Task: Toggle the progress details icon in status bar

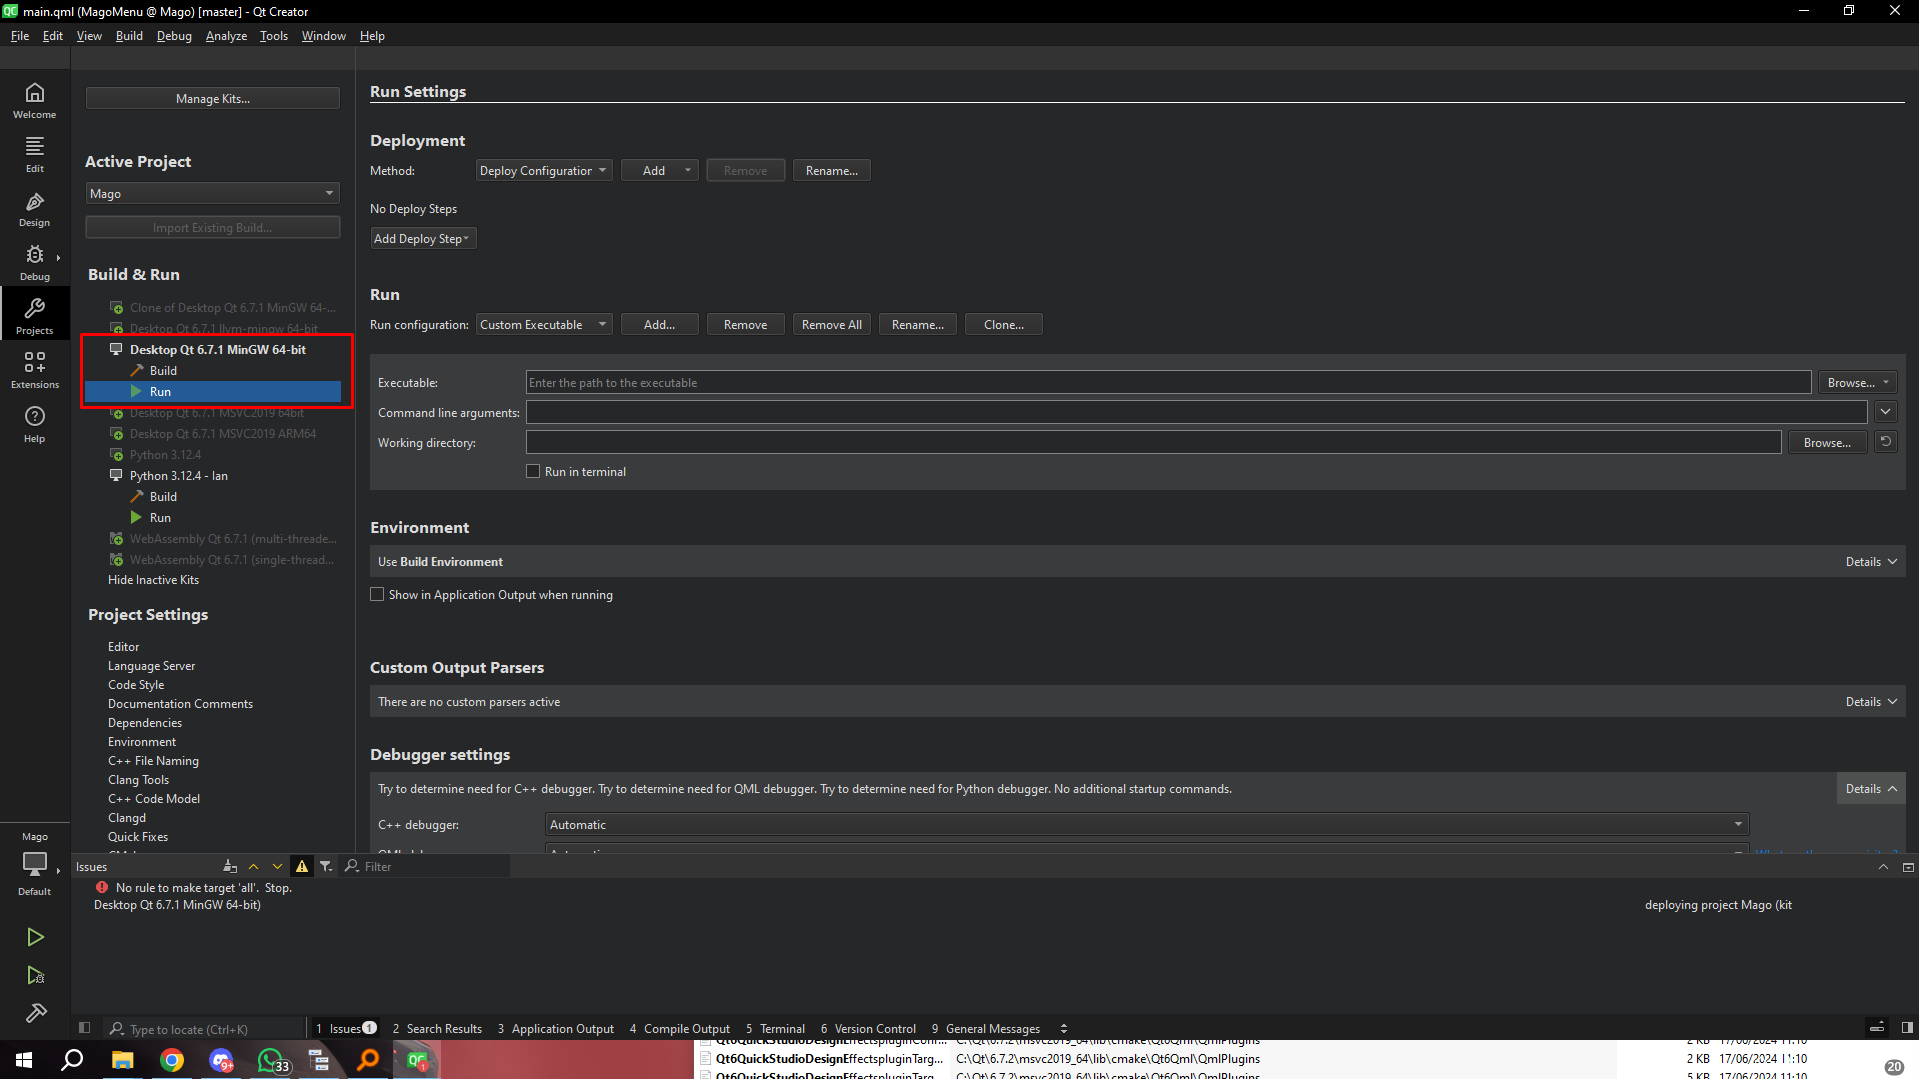Action: tap(1877, 1028)
